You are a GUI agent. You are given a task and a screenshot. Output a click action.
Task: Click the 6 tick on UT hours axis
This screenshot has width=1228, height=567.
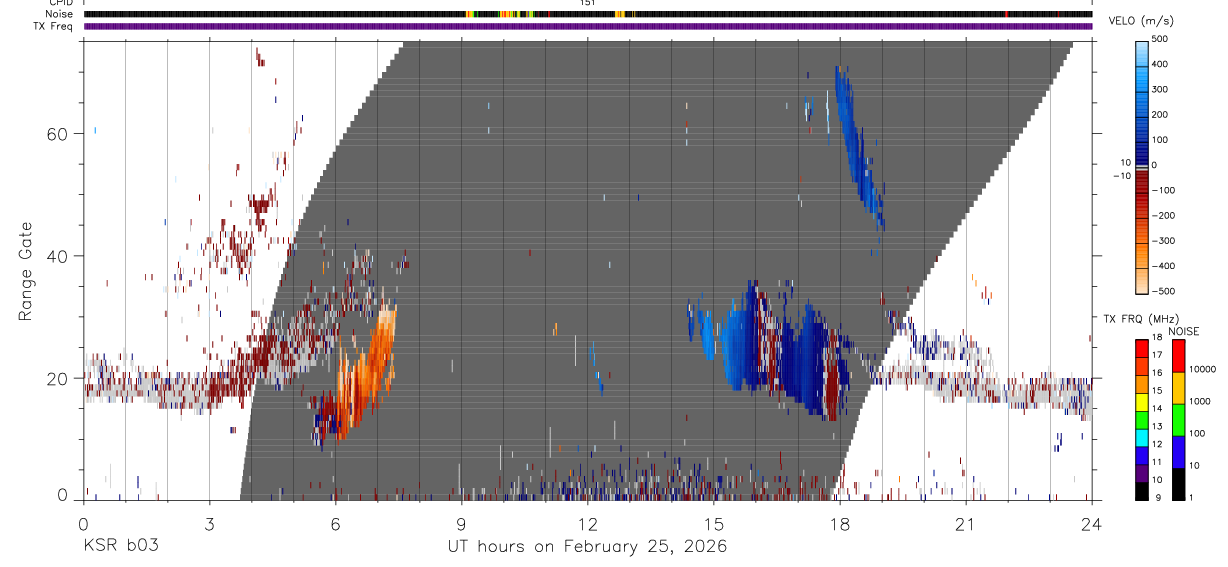(335, 523)
